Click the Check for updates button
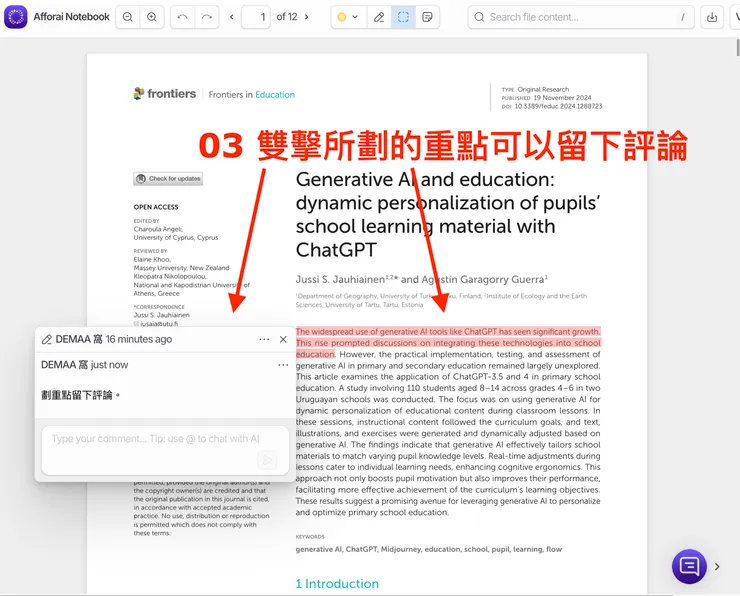Viewport: 740px width, 596px height. (168, 179)
